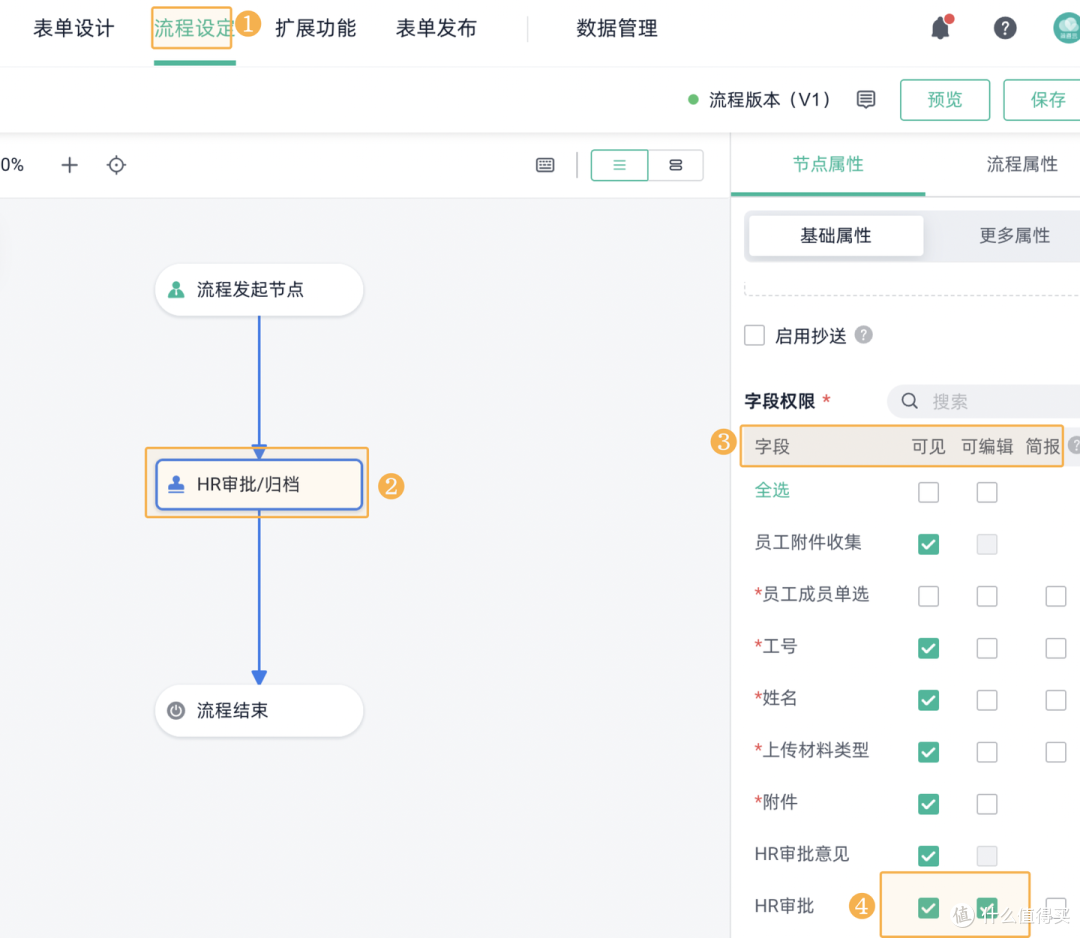The width and height of the screenshot is (1080, 938).
Task: Uncheck HR审批意见 visible checkbox
Action: pos(928,856)
